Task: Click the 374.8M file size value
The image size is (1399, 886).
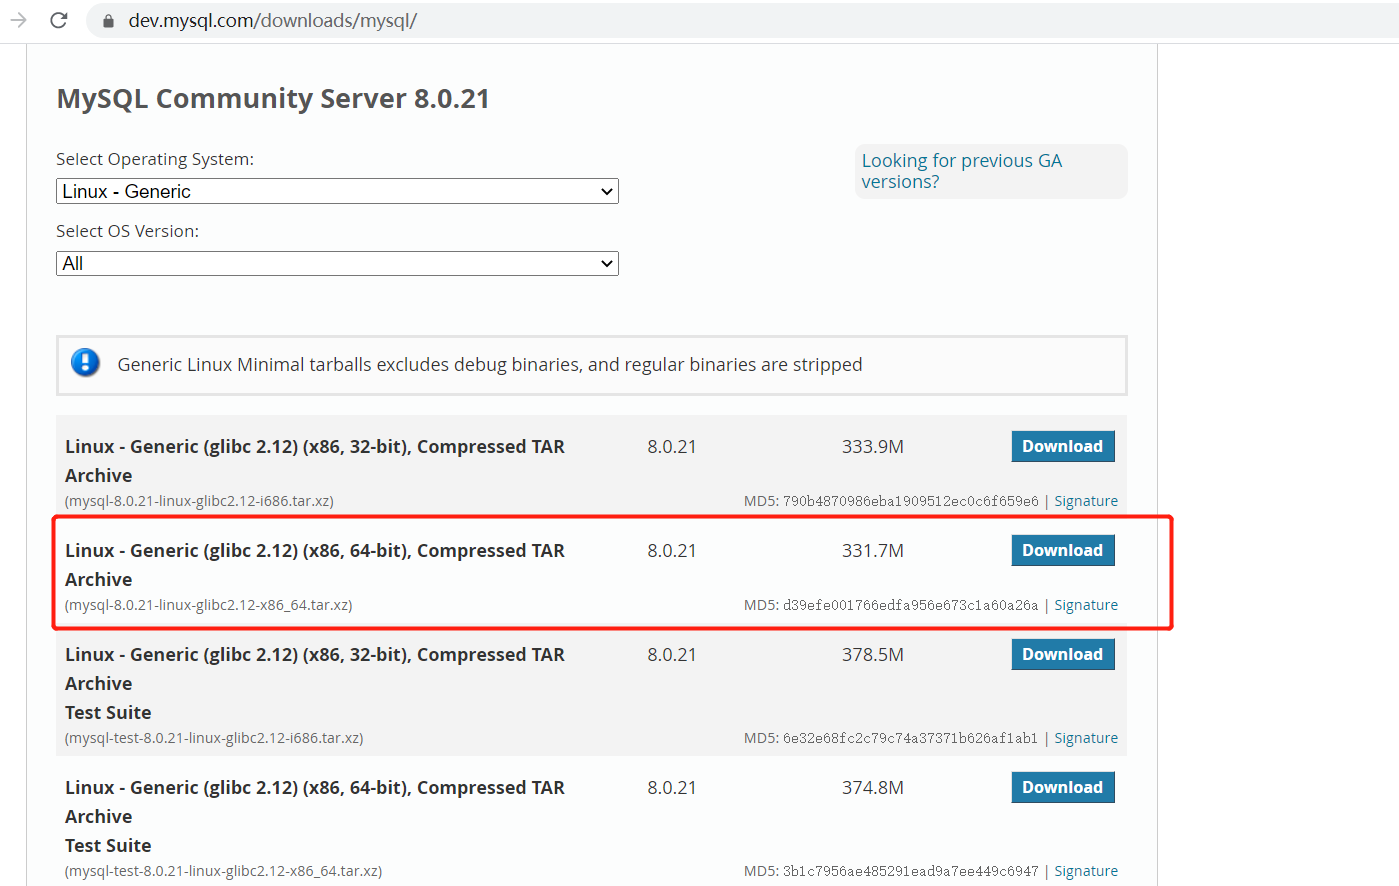Action: tap(873, 788)
